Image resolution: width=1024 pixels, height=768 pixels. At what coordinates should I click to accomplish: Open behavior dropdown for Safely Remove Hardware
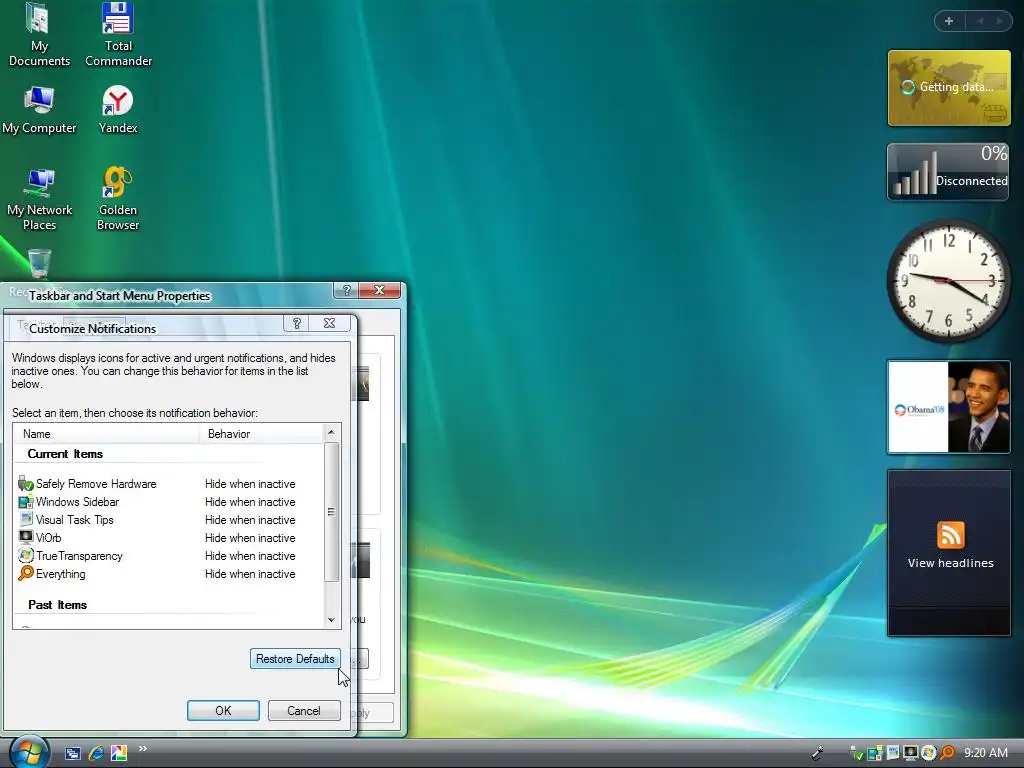(x=250, y=484)
